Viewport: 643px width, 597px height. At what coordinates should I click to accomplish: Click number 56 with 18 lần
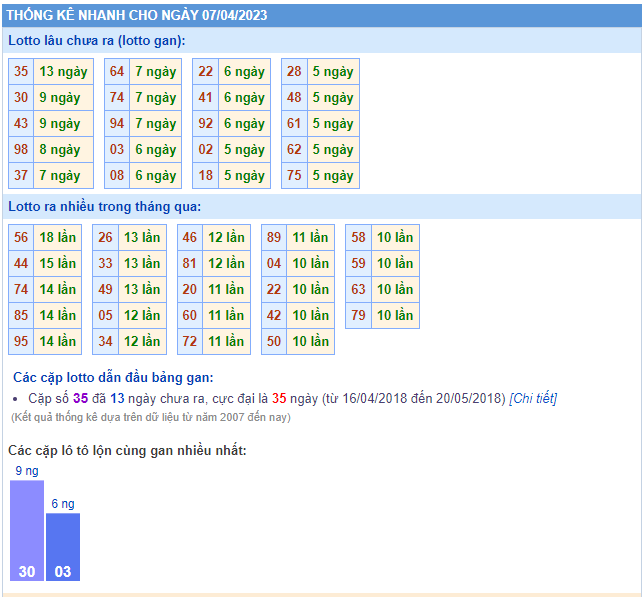pos(21,238)
